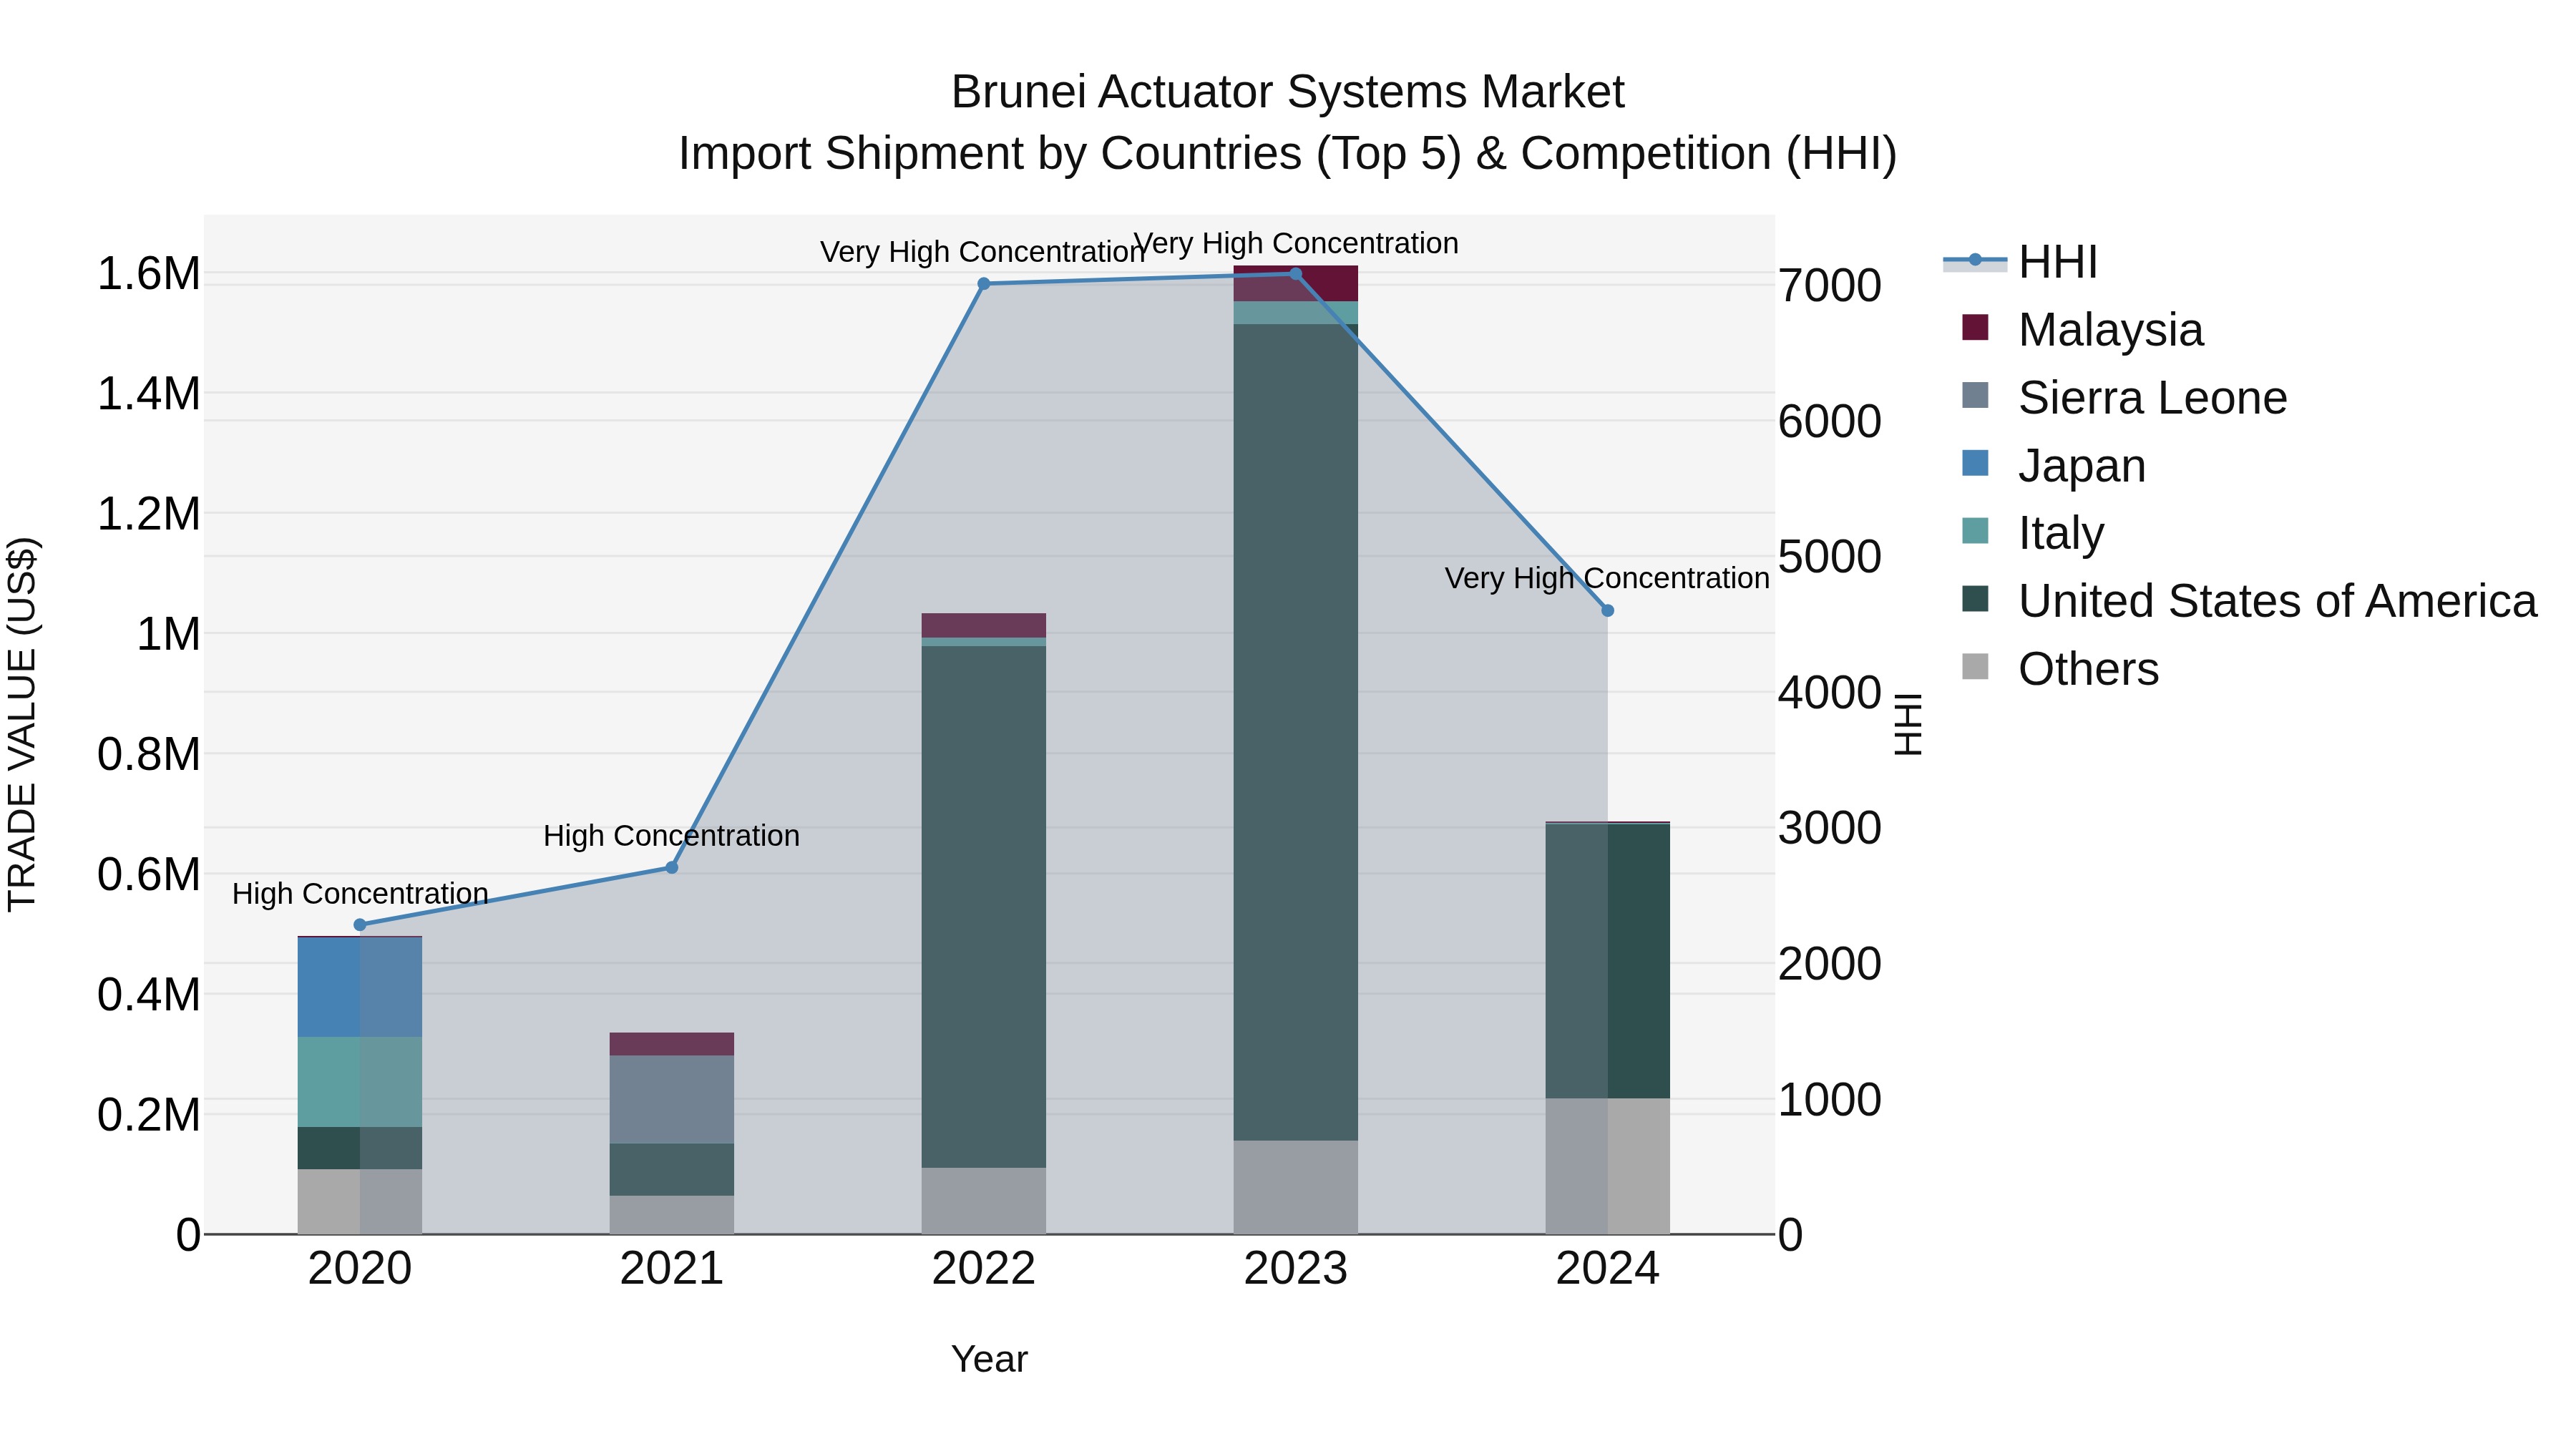The height and width of the screenshot is (1449, 2576).
Task: Click the 'High Concentration' label above 2021
Action: (671, 836)
